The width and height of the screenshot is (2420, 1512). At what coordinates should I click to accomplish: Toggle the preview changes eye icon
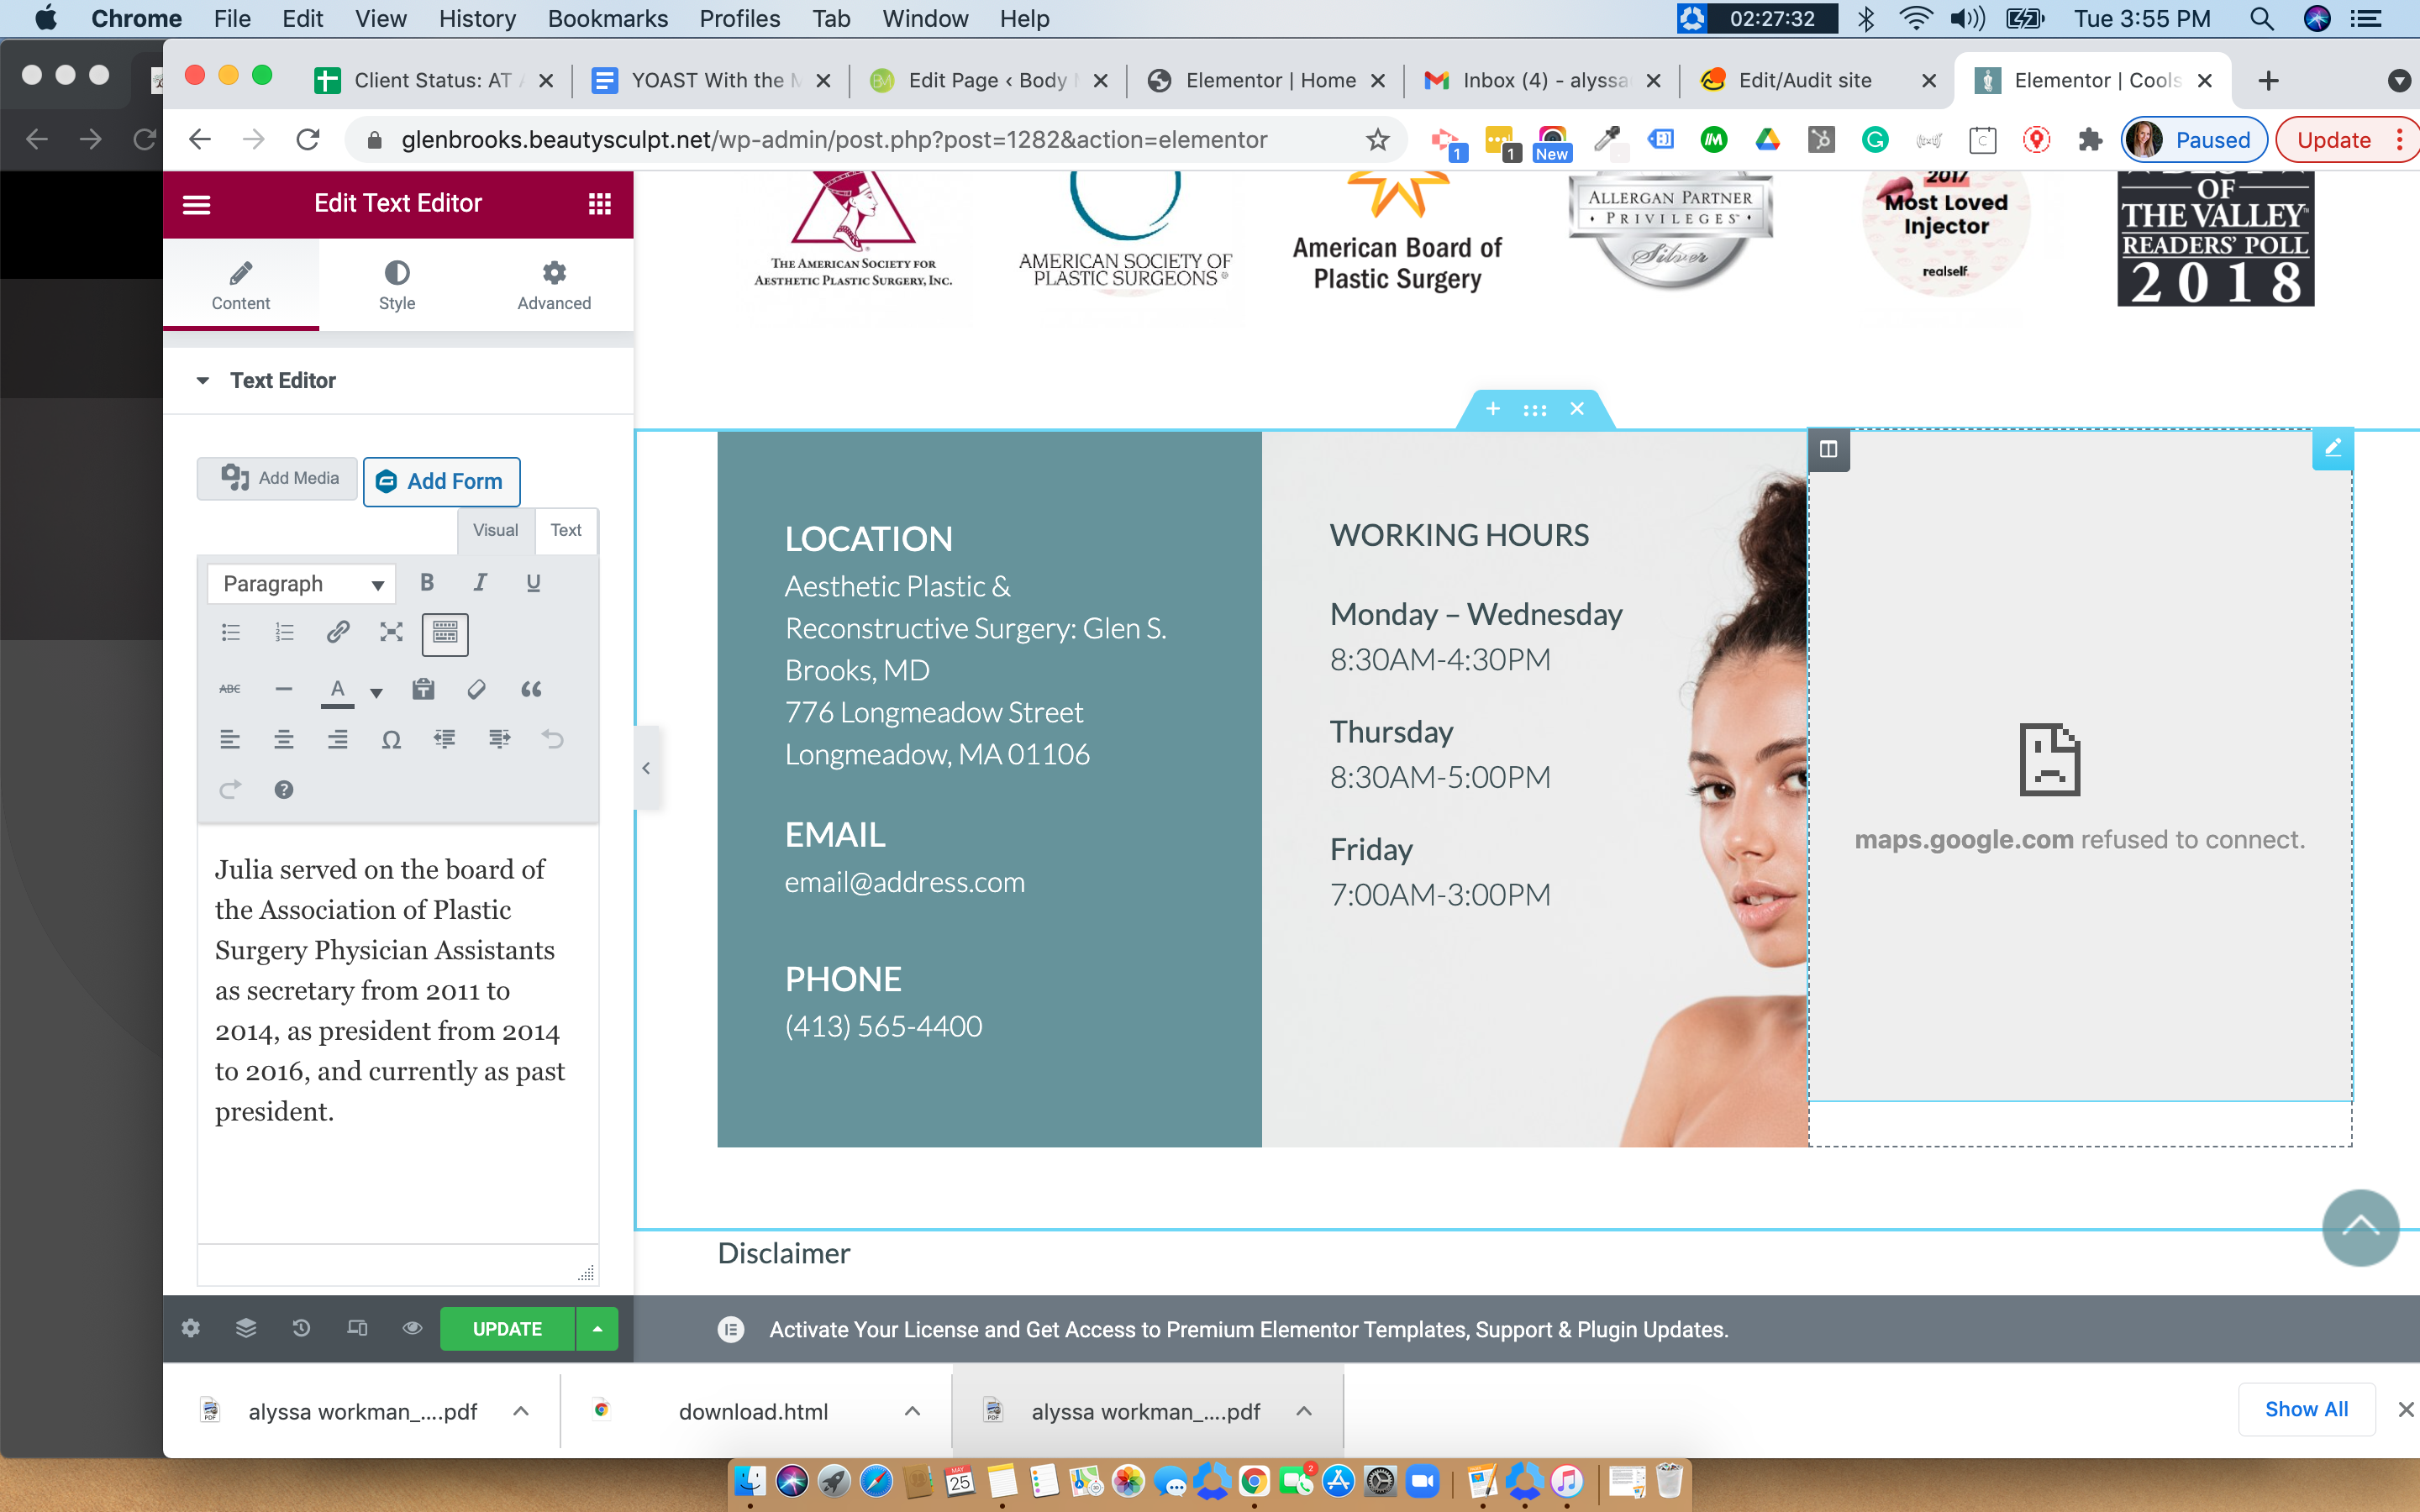[x=412, y=1328]
